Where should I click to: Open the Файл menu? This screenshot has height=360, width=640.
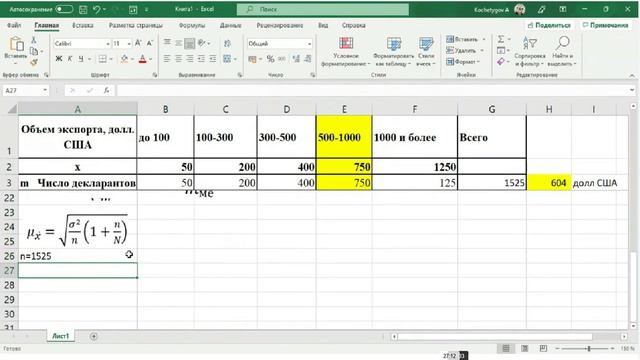coord(14,25)
